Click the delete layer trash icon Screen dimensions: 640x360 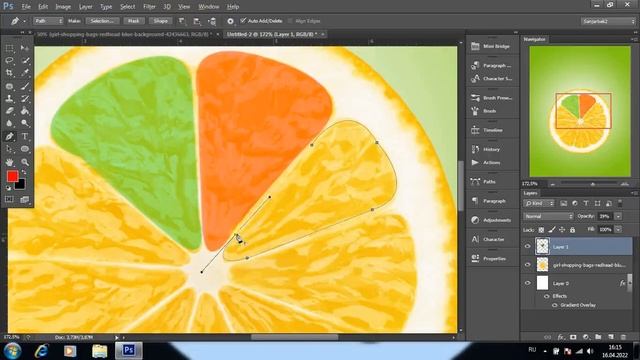(623, 337)
